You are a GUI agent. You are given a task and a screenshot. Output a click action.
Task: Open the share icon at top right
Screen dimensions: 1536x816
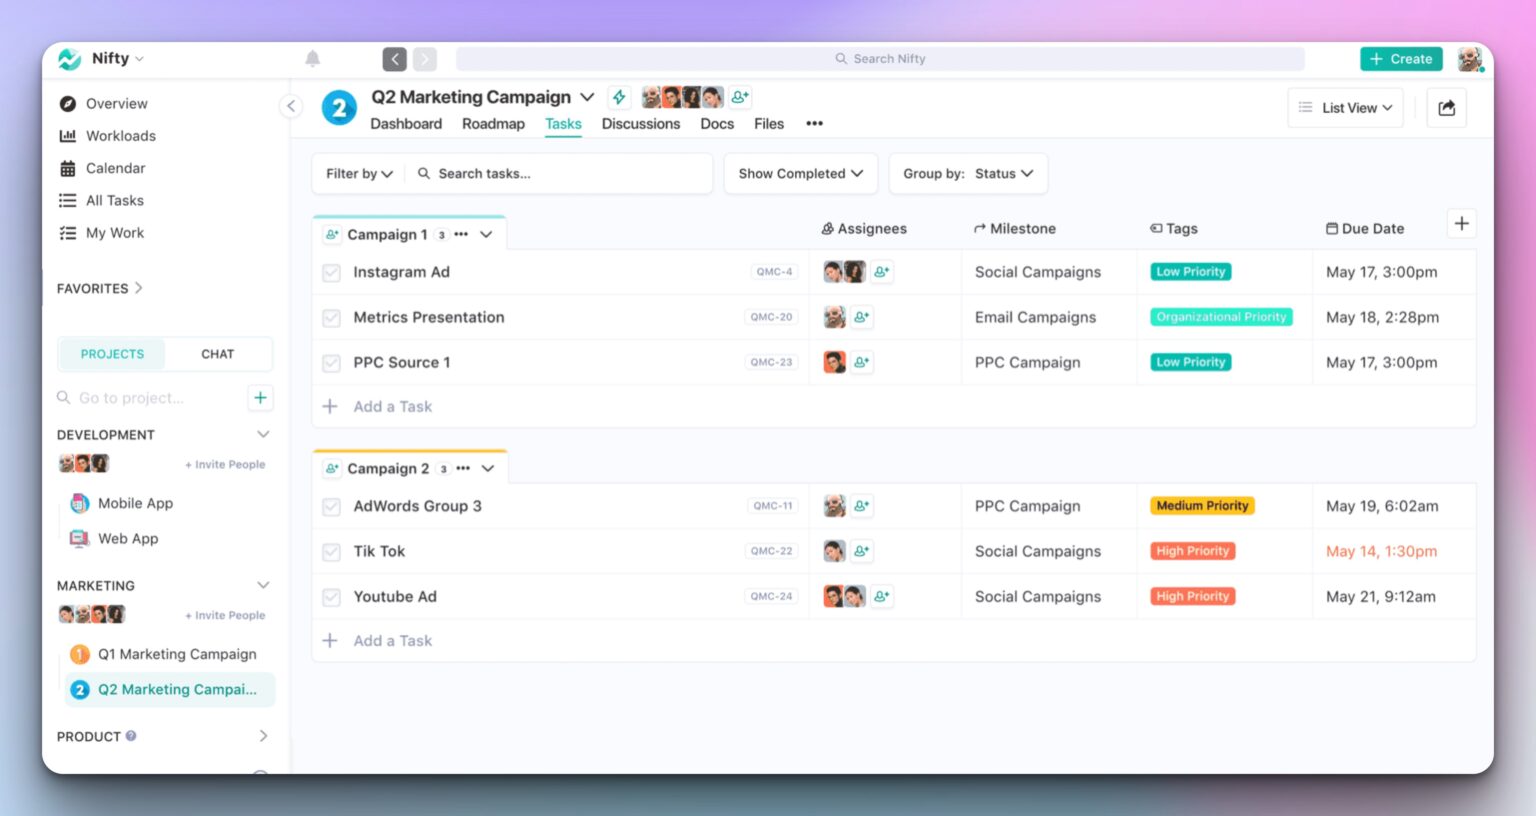[x=1446, y=107]
